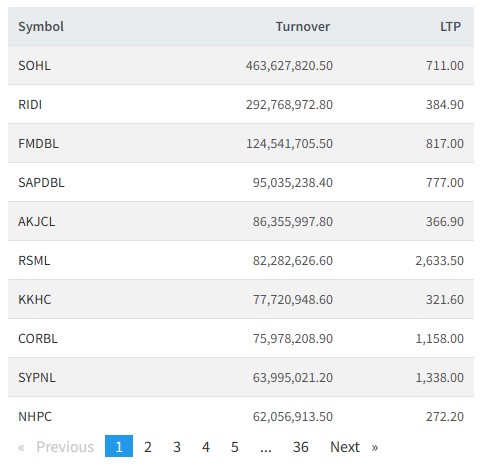
Task: Click the LTP column header
Action: (x=450, y=27)
